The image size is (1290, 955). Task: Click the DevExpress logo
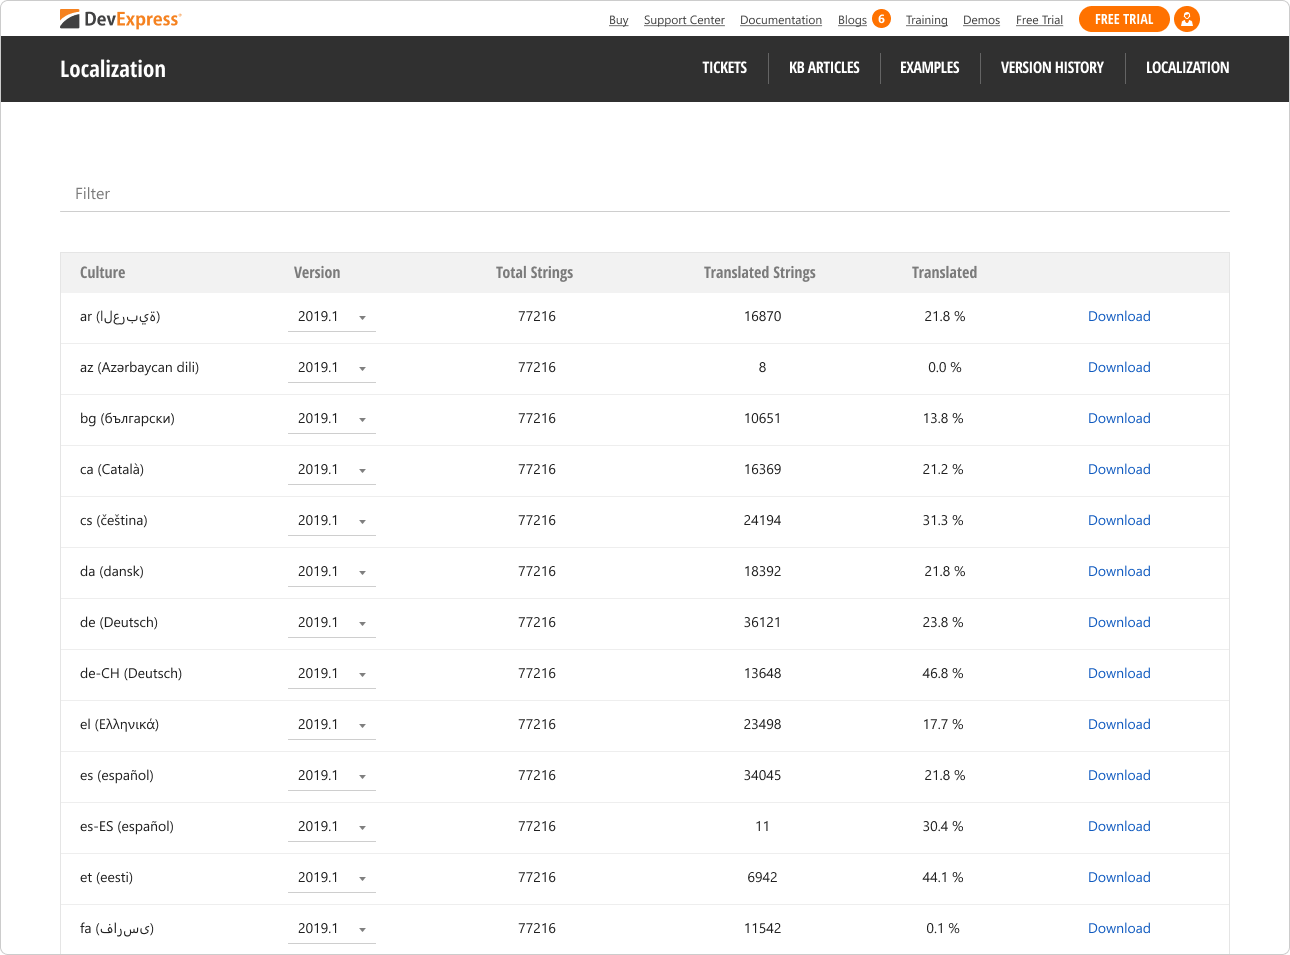(x=120, y=19)
